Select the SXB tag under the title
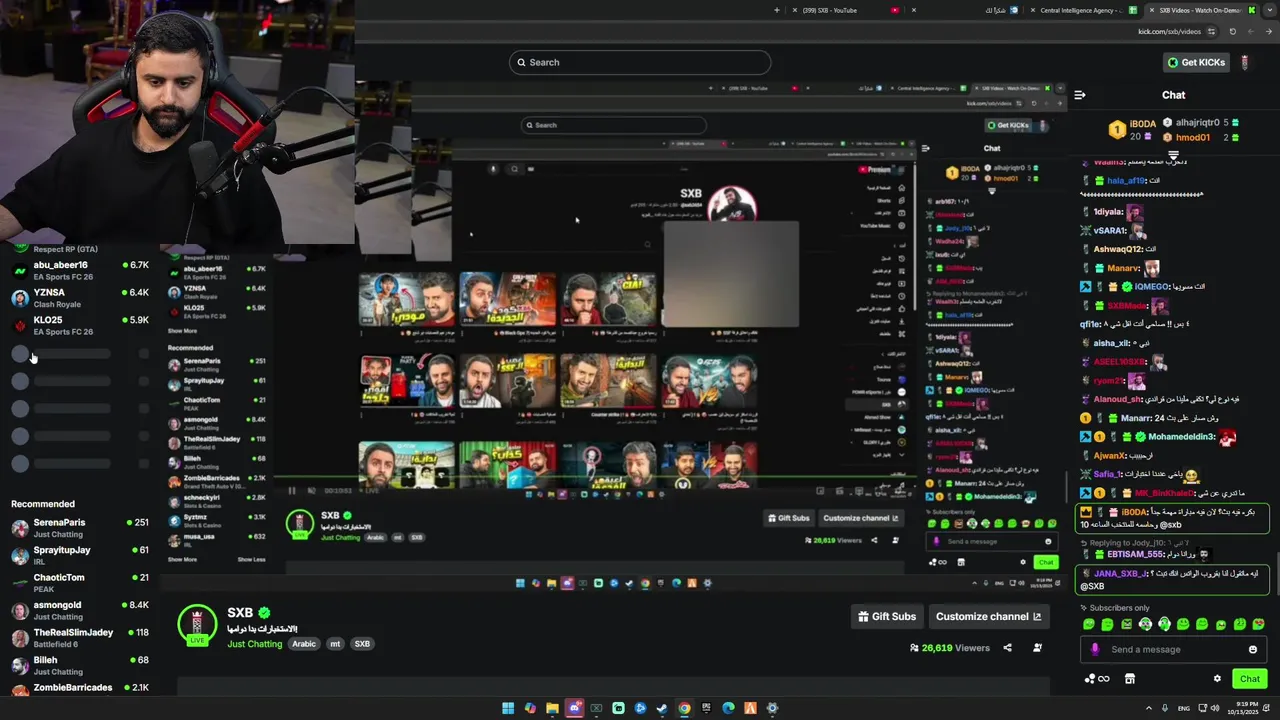 [x=362, y=644]
